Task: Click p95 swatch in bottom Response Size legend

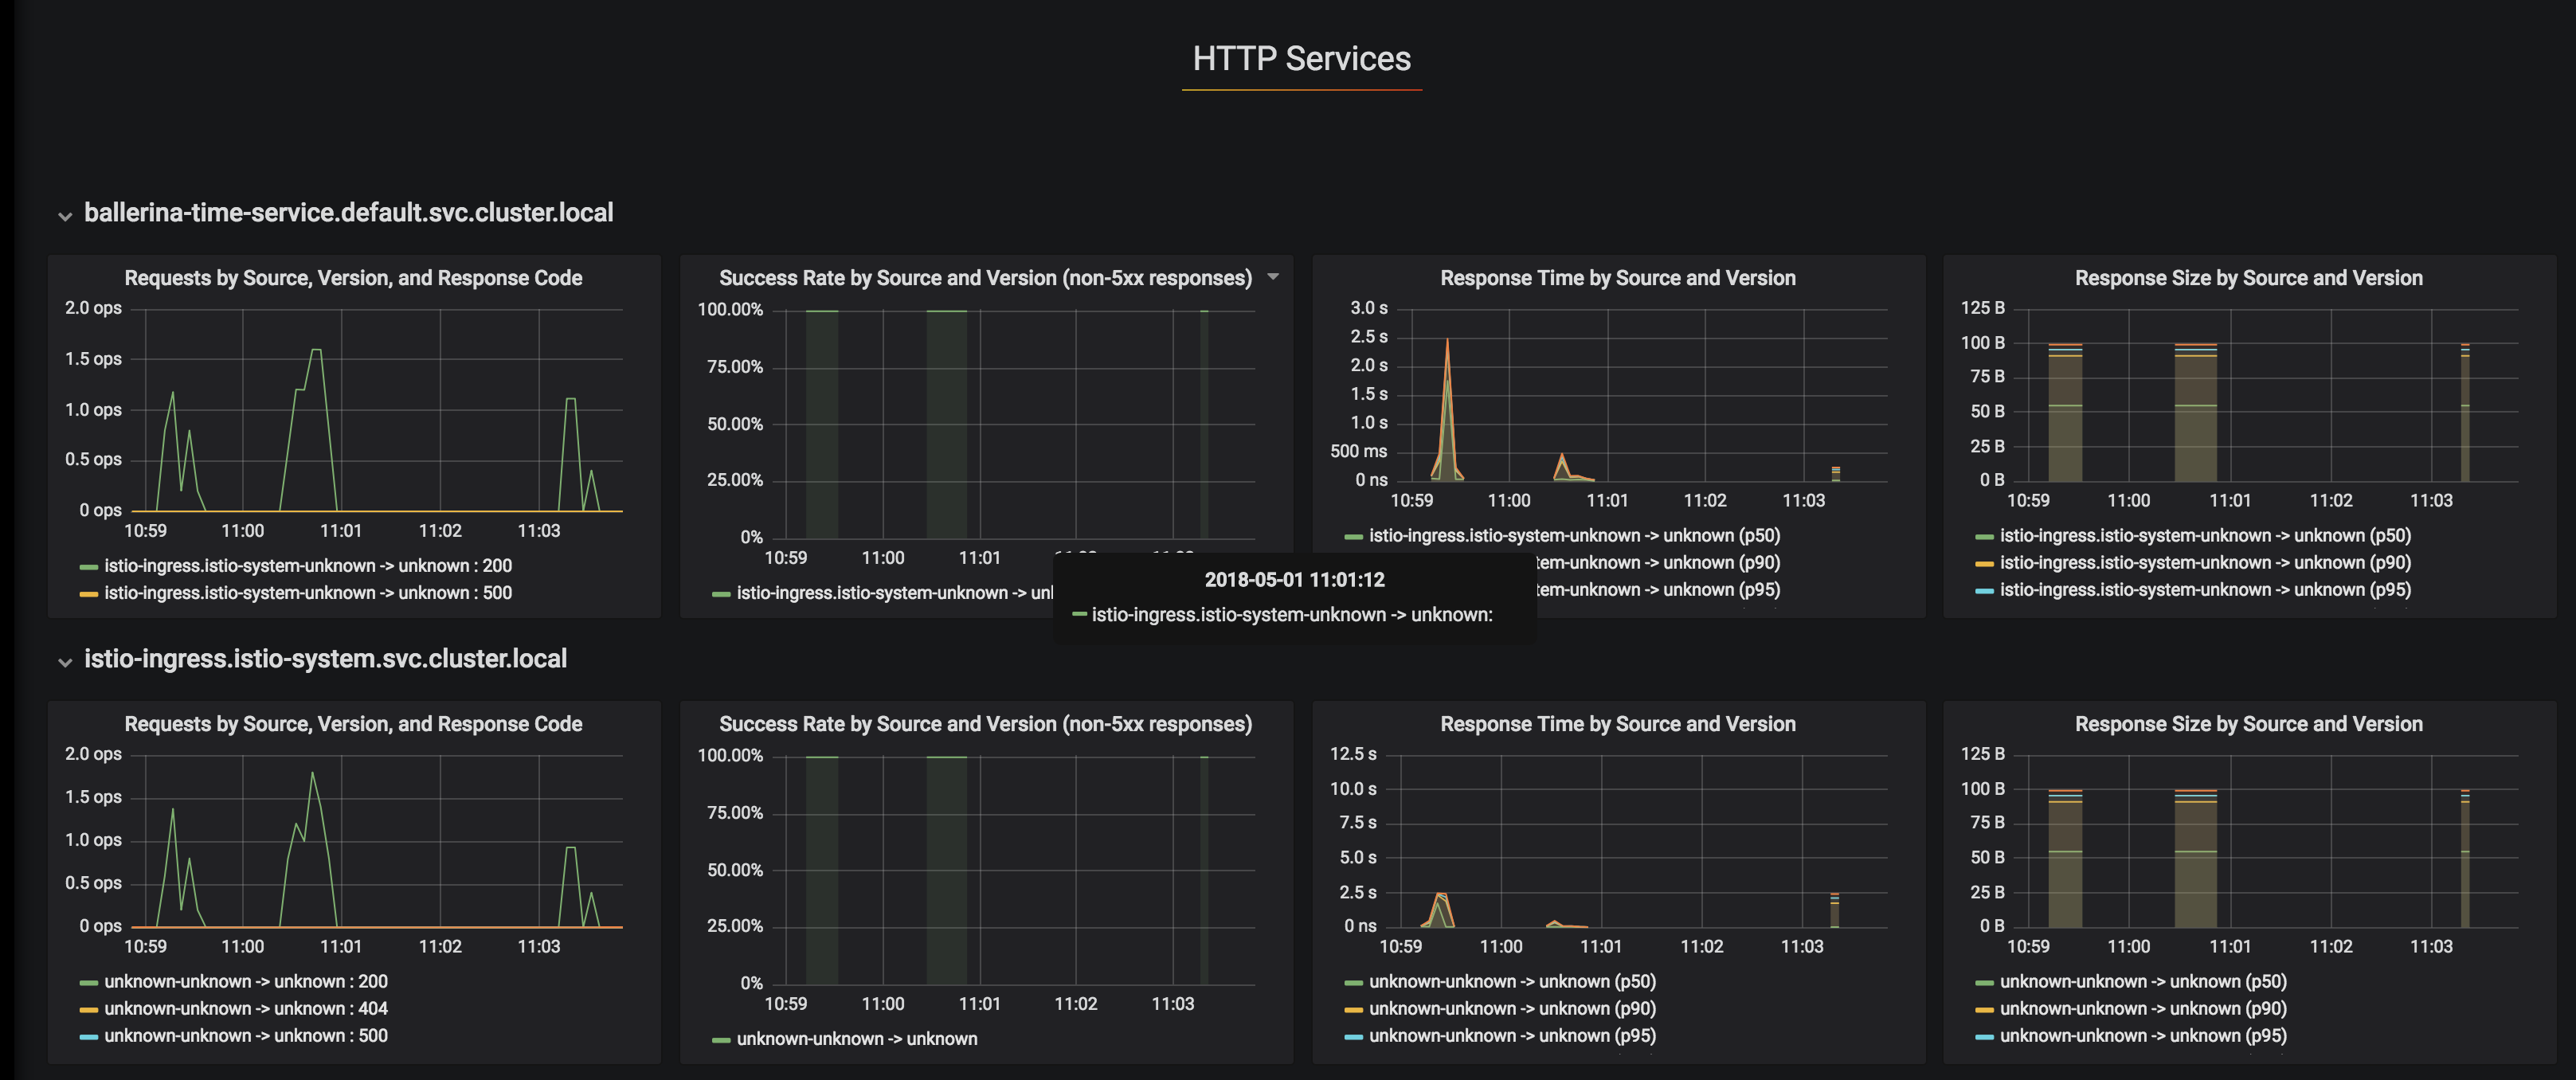Action: tap(1985, 1037)
